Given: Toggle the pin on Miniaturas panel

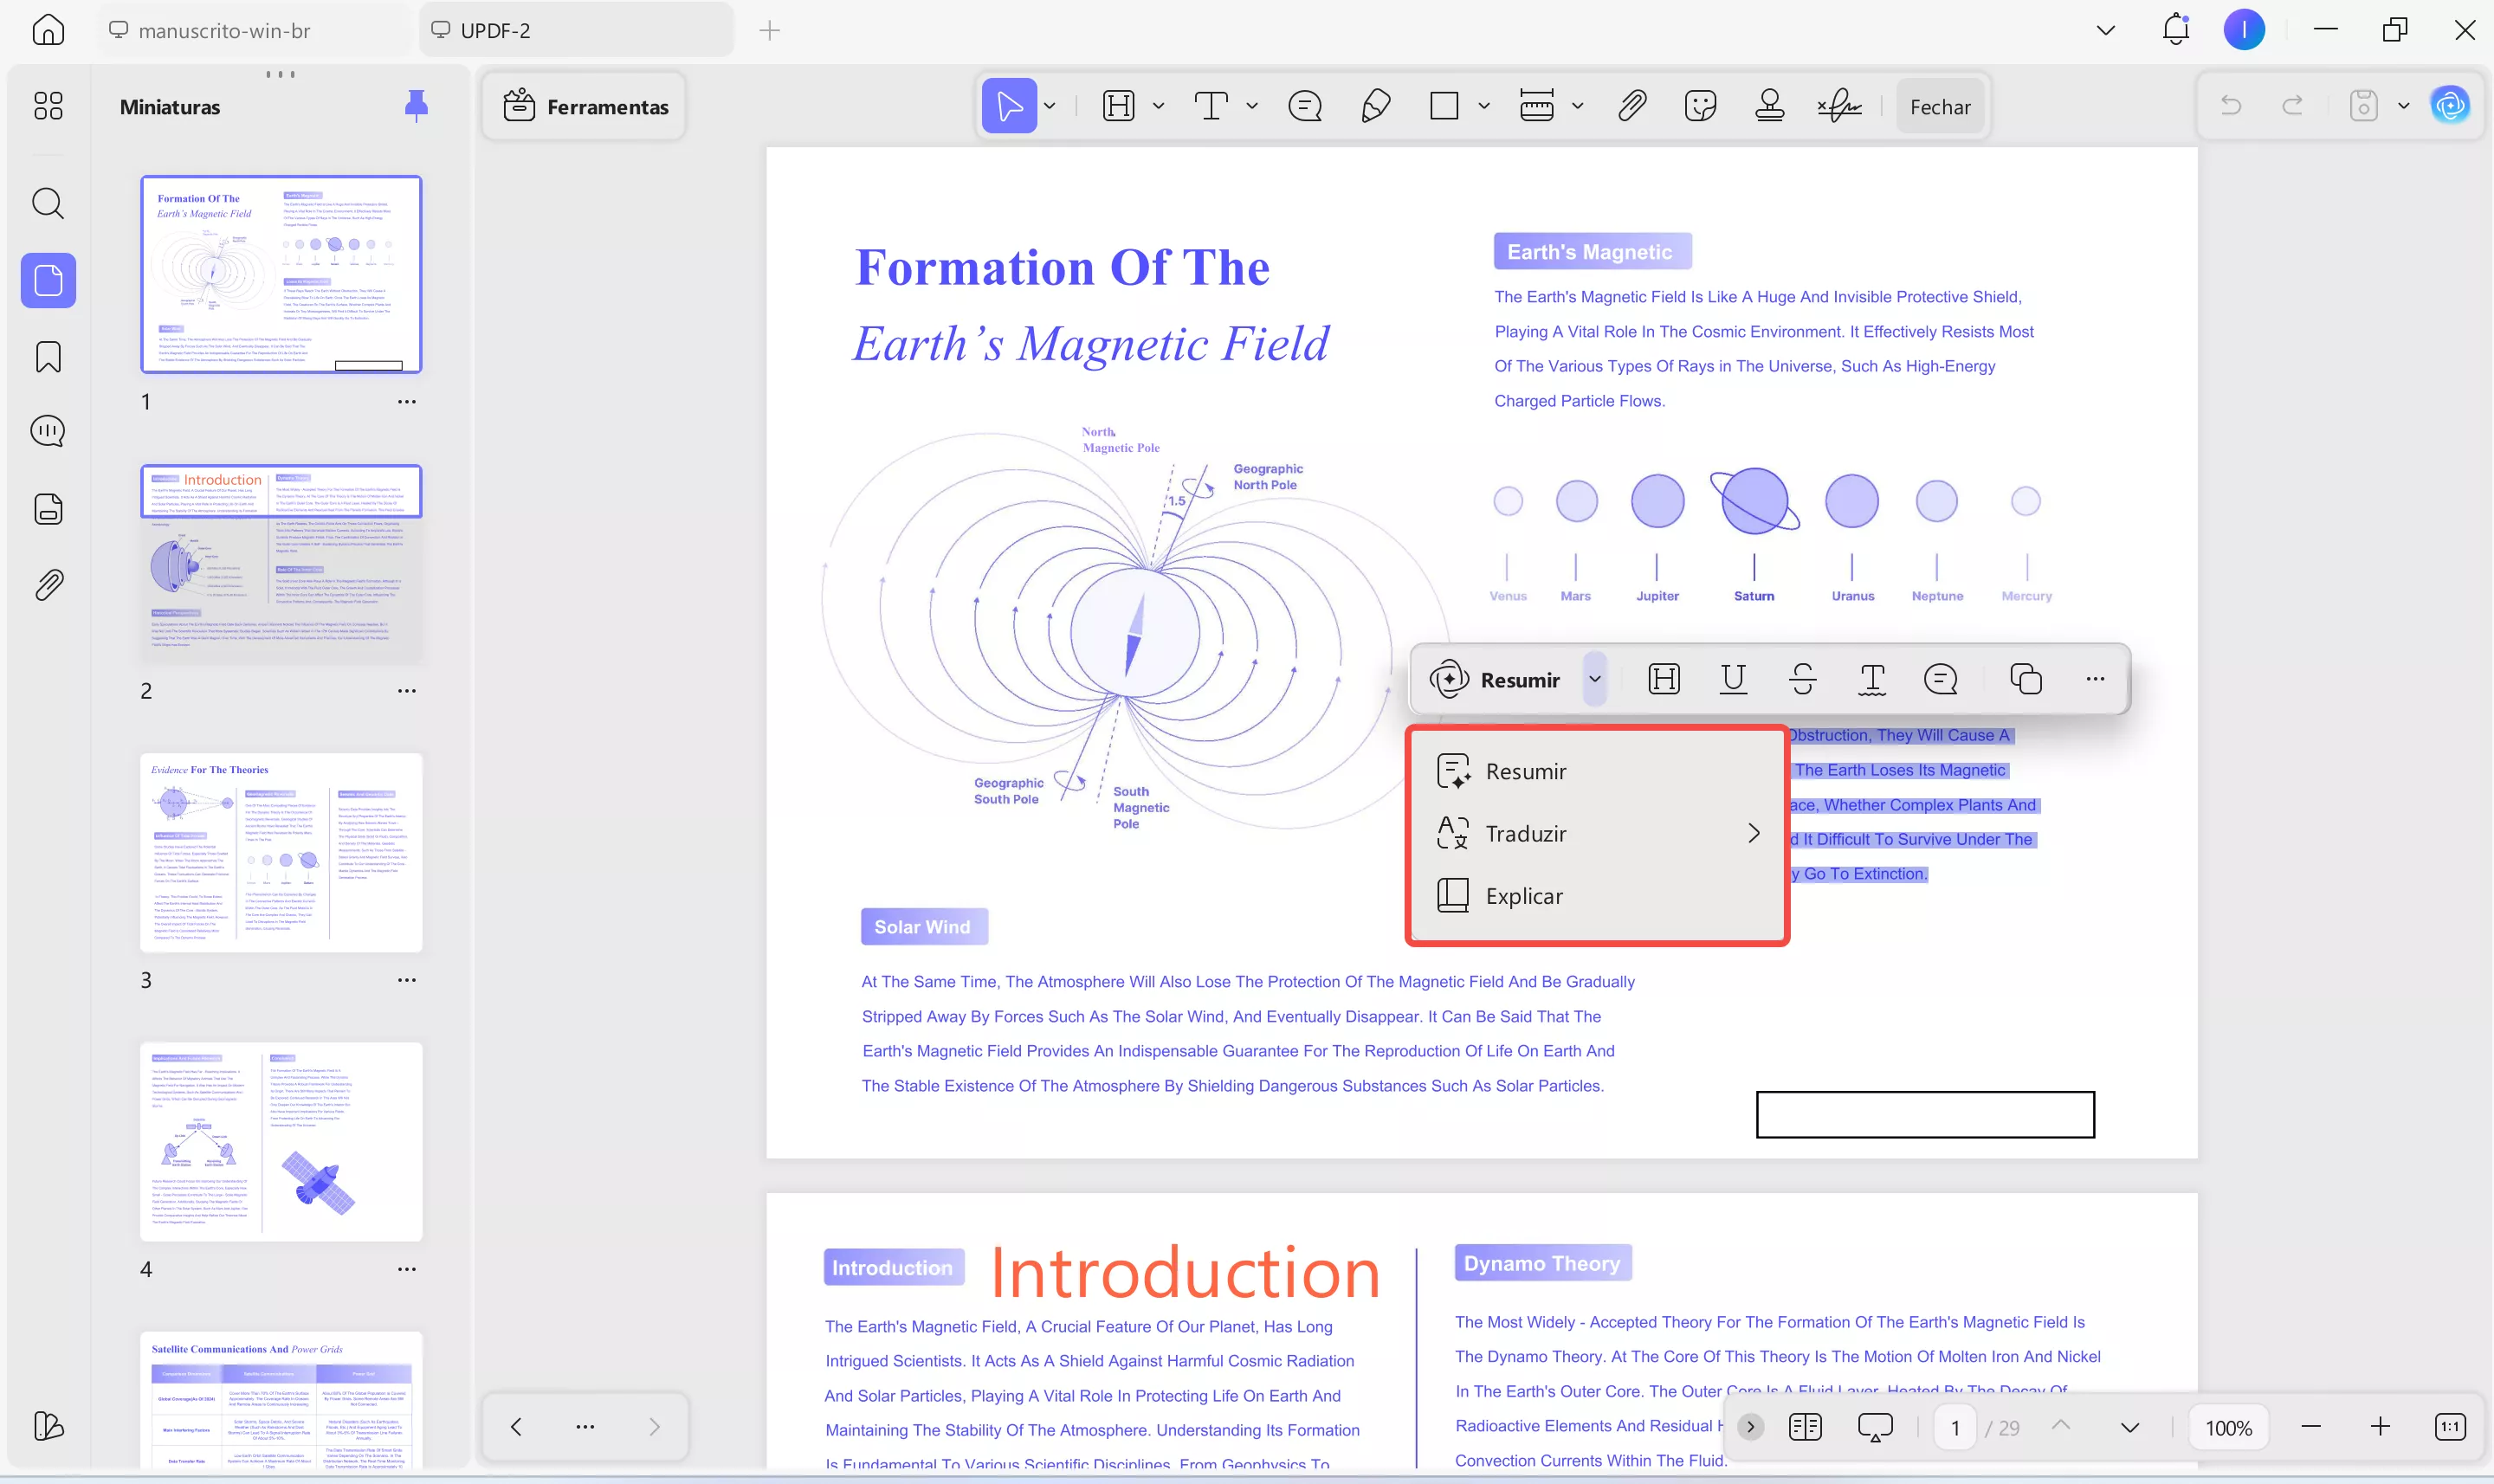Looking at the screenshot, I should (x=416, y=106).
